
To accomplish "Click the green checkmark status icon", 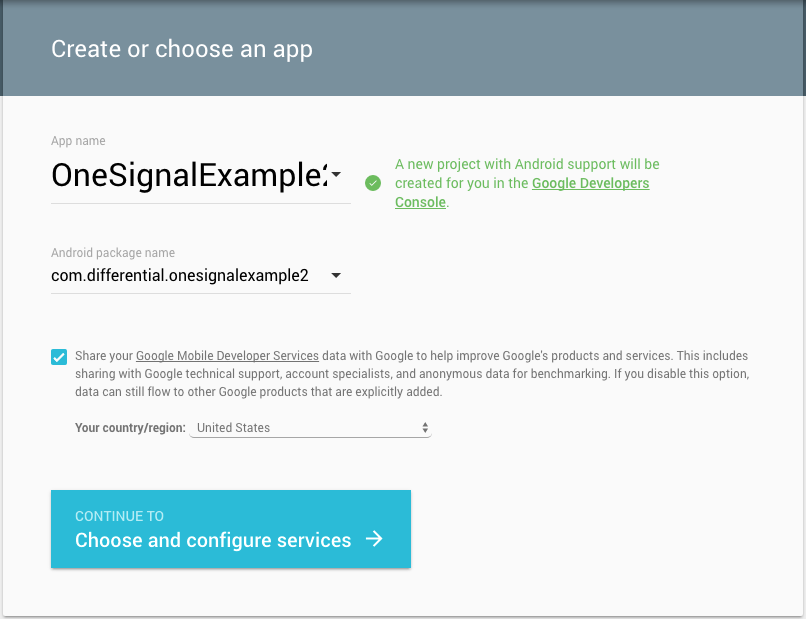I will pos(373,183).
